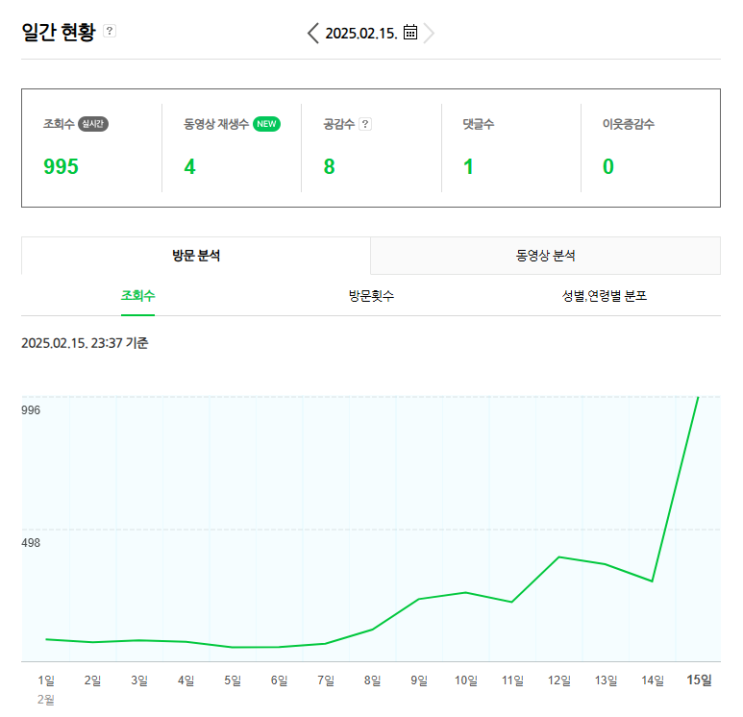Click the date text 2025.02.15.
Viewport: 743px width, 717px height.
361,33
